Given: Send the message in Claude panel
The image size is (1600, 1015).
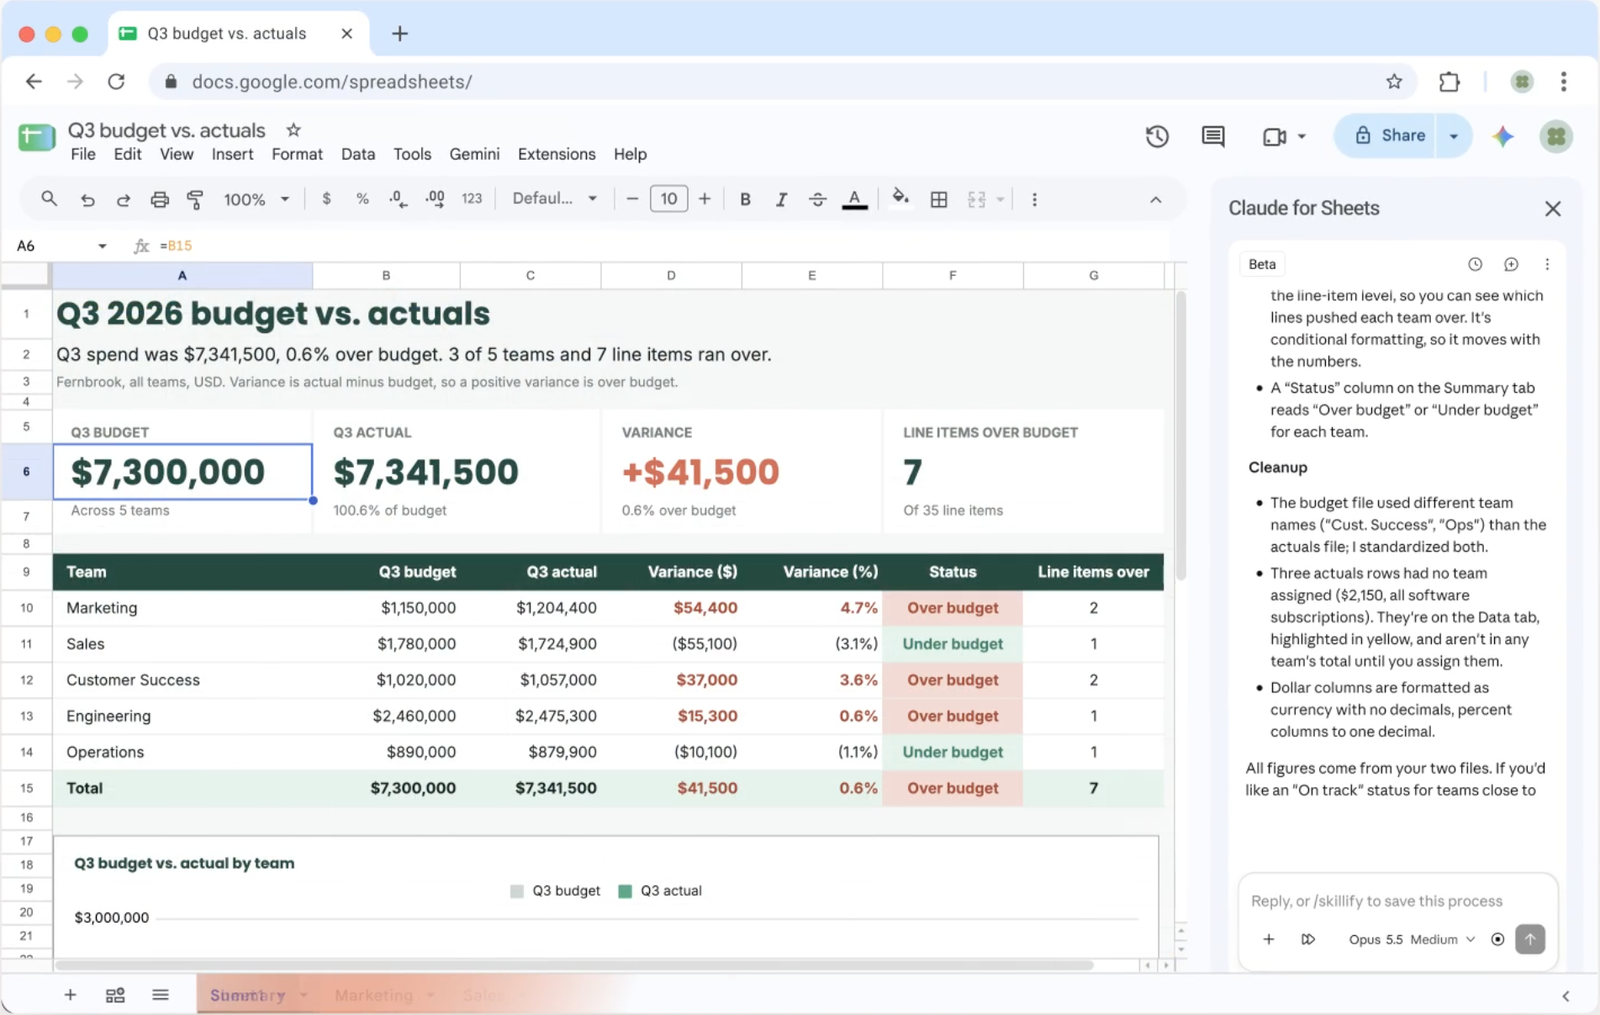Looking at the screenshot, I should 1529,939.
